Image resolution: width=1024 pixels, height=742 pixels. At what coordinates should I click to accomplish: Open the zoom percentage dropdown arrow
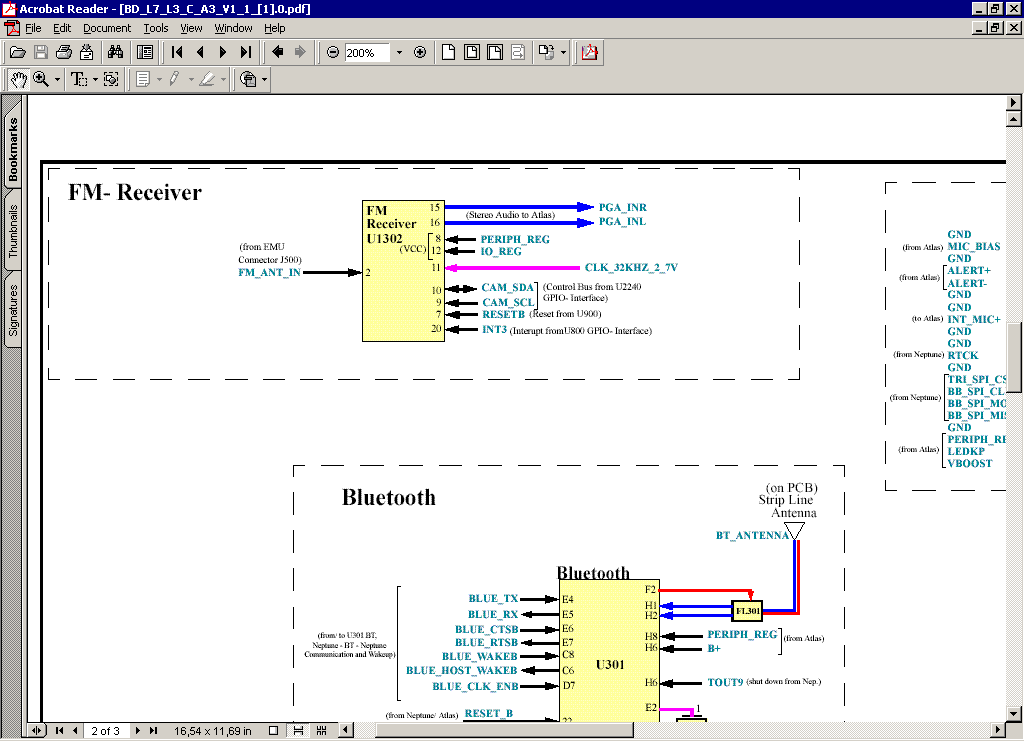399,52
